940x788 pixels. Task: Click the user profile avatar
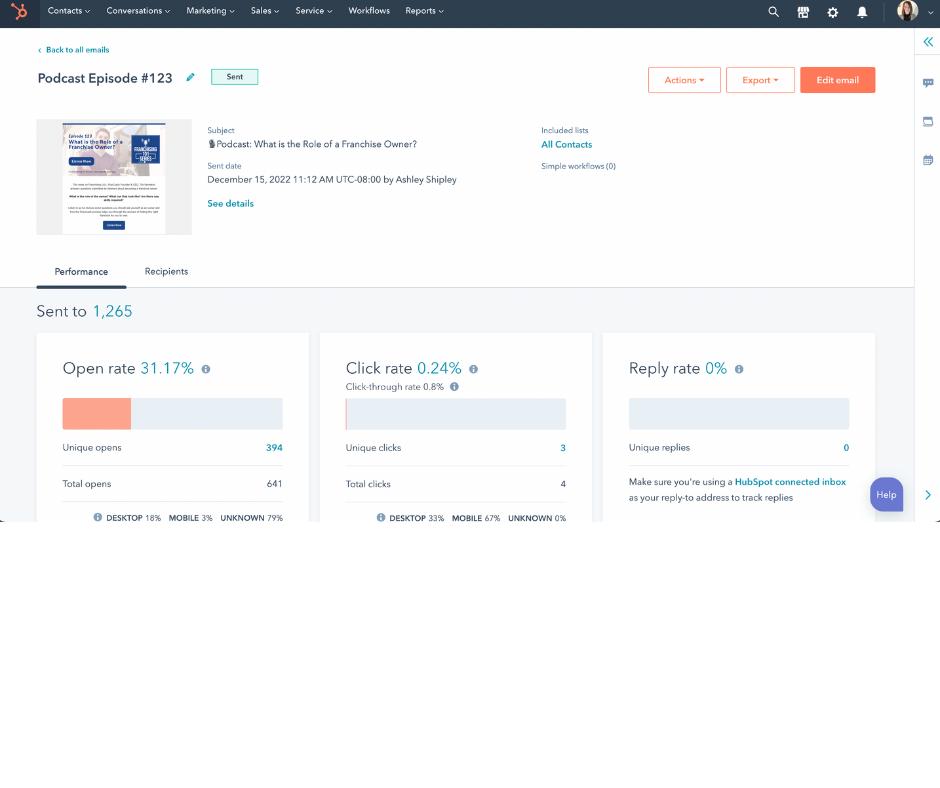coord(907,11)
